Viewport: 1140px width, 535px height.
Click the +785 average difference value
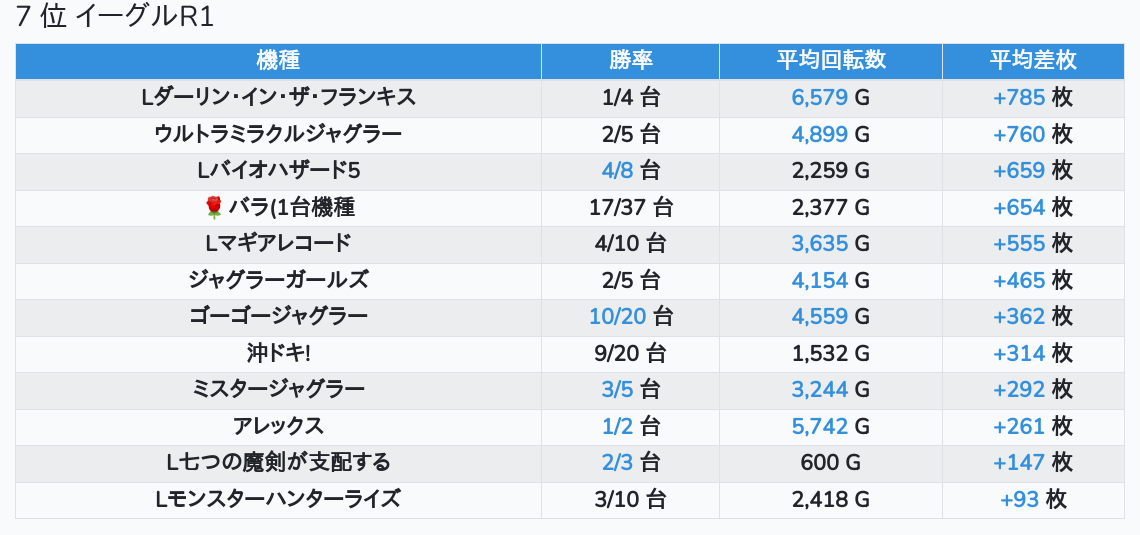(x=1019, y=97)
